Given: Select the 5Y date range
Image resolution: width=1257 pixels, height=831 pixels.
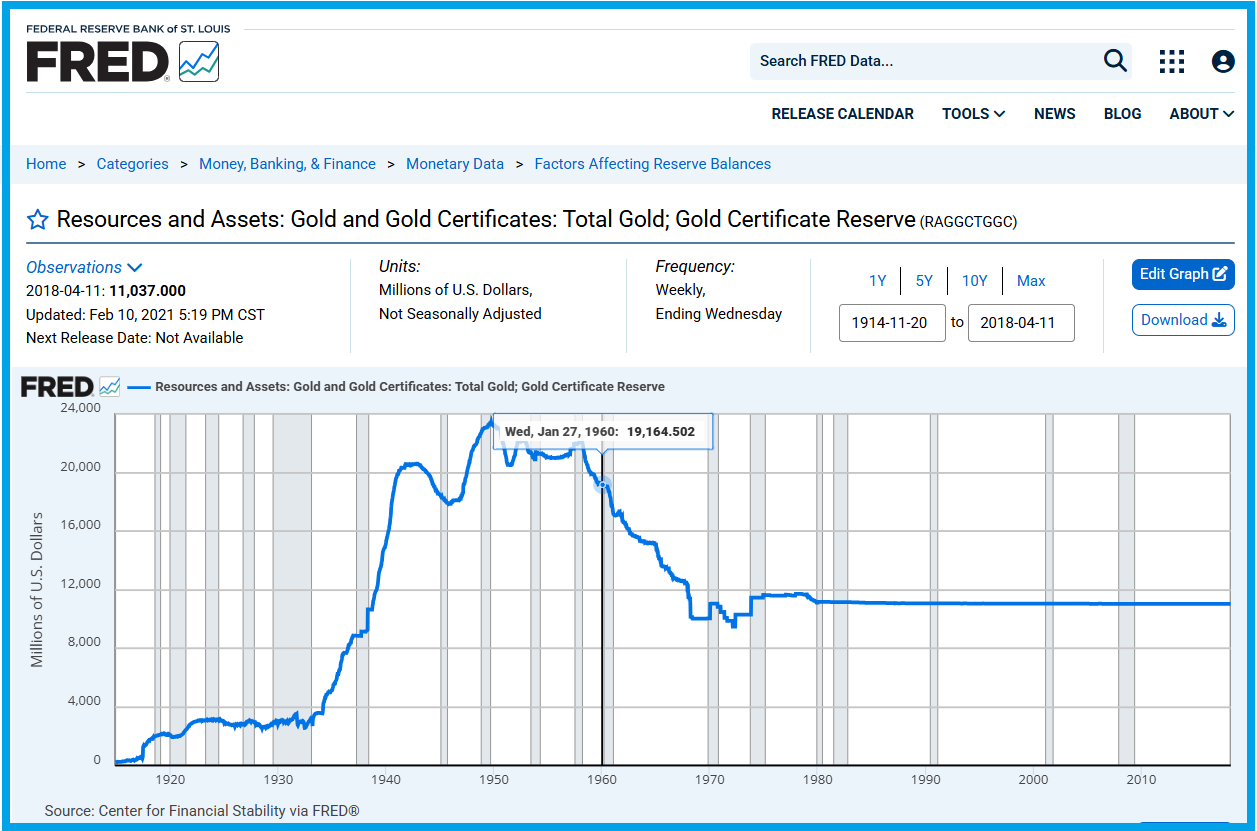Looking at the screenshot, I should click(x=924, y=281).
